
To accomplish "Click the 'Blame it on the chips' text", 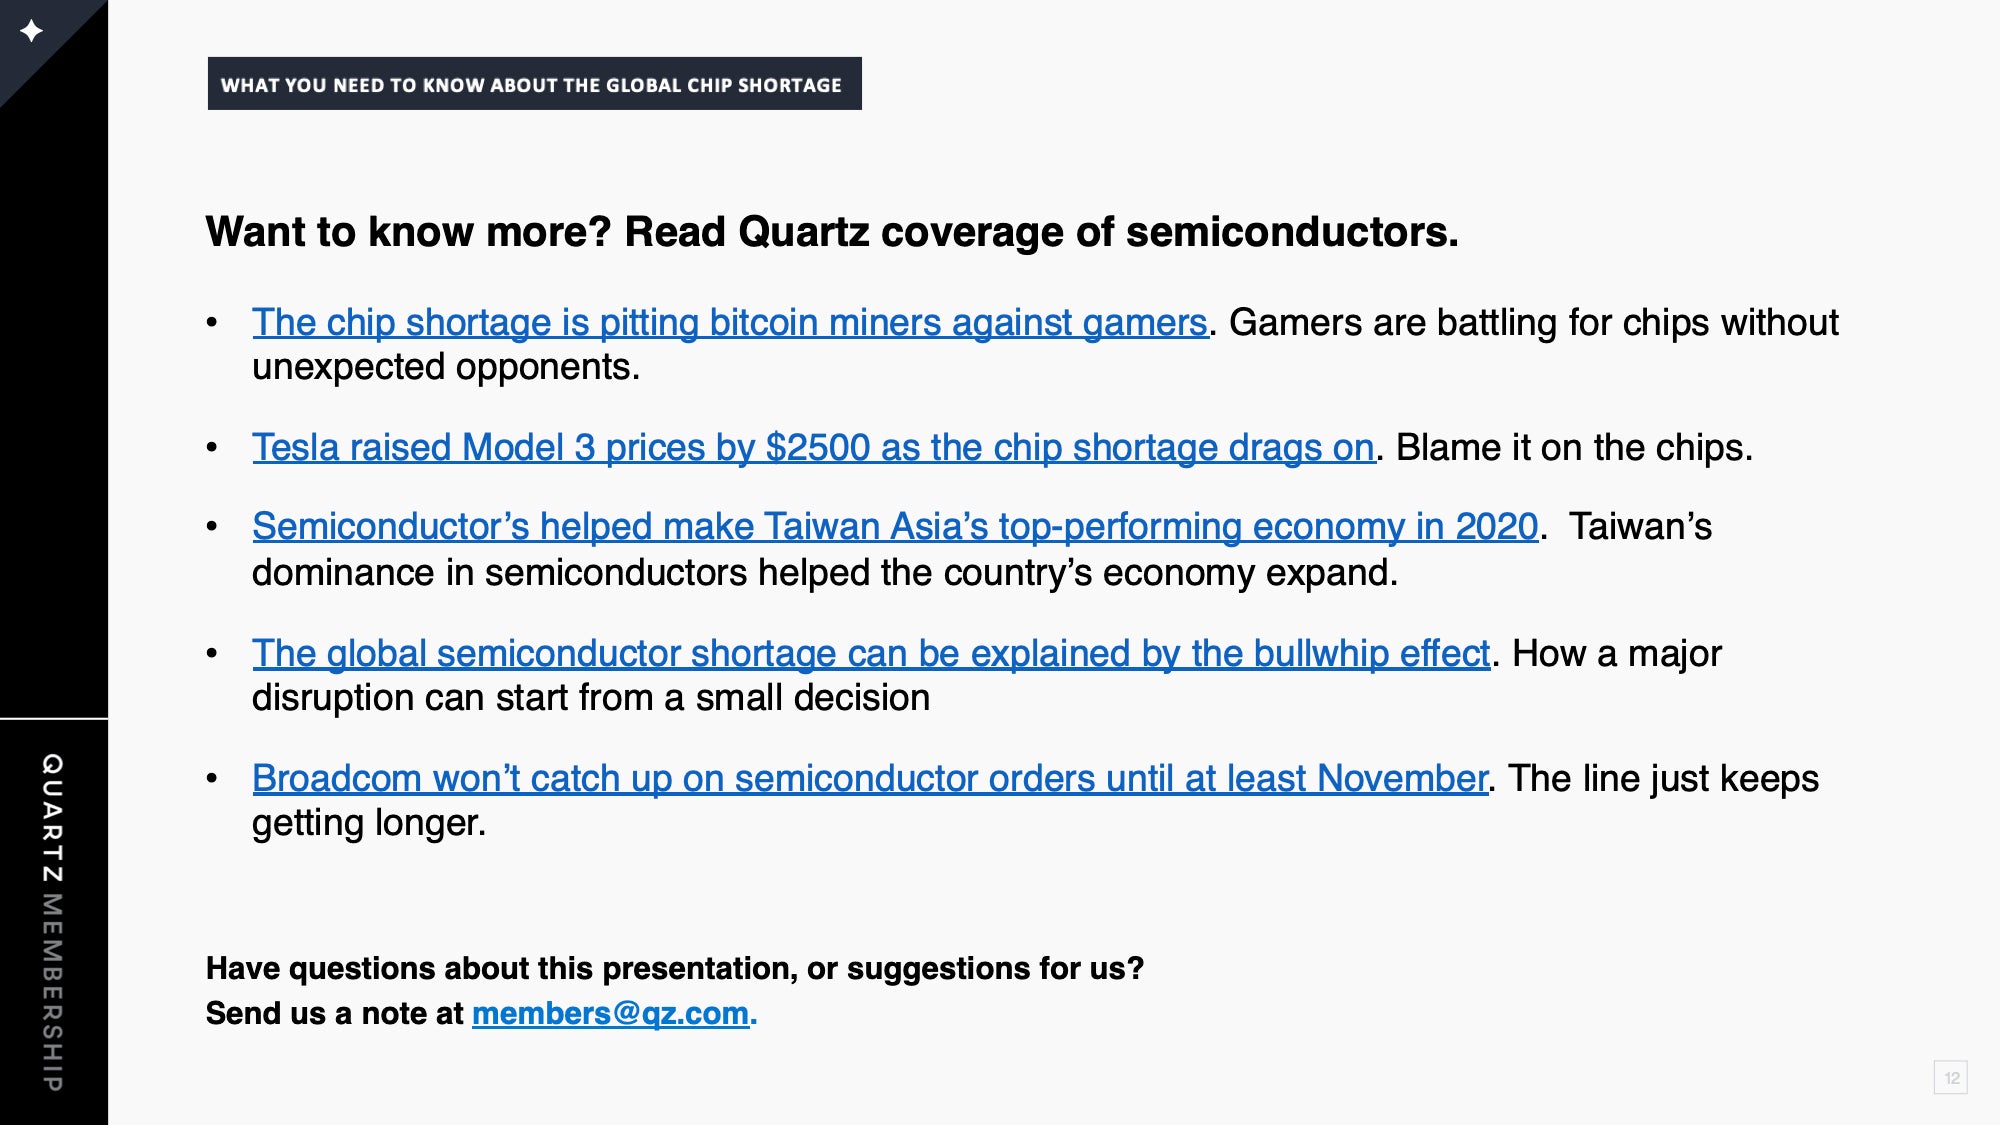I will [1574, 448].
